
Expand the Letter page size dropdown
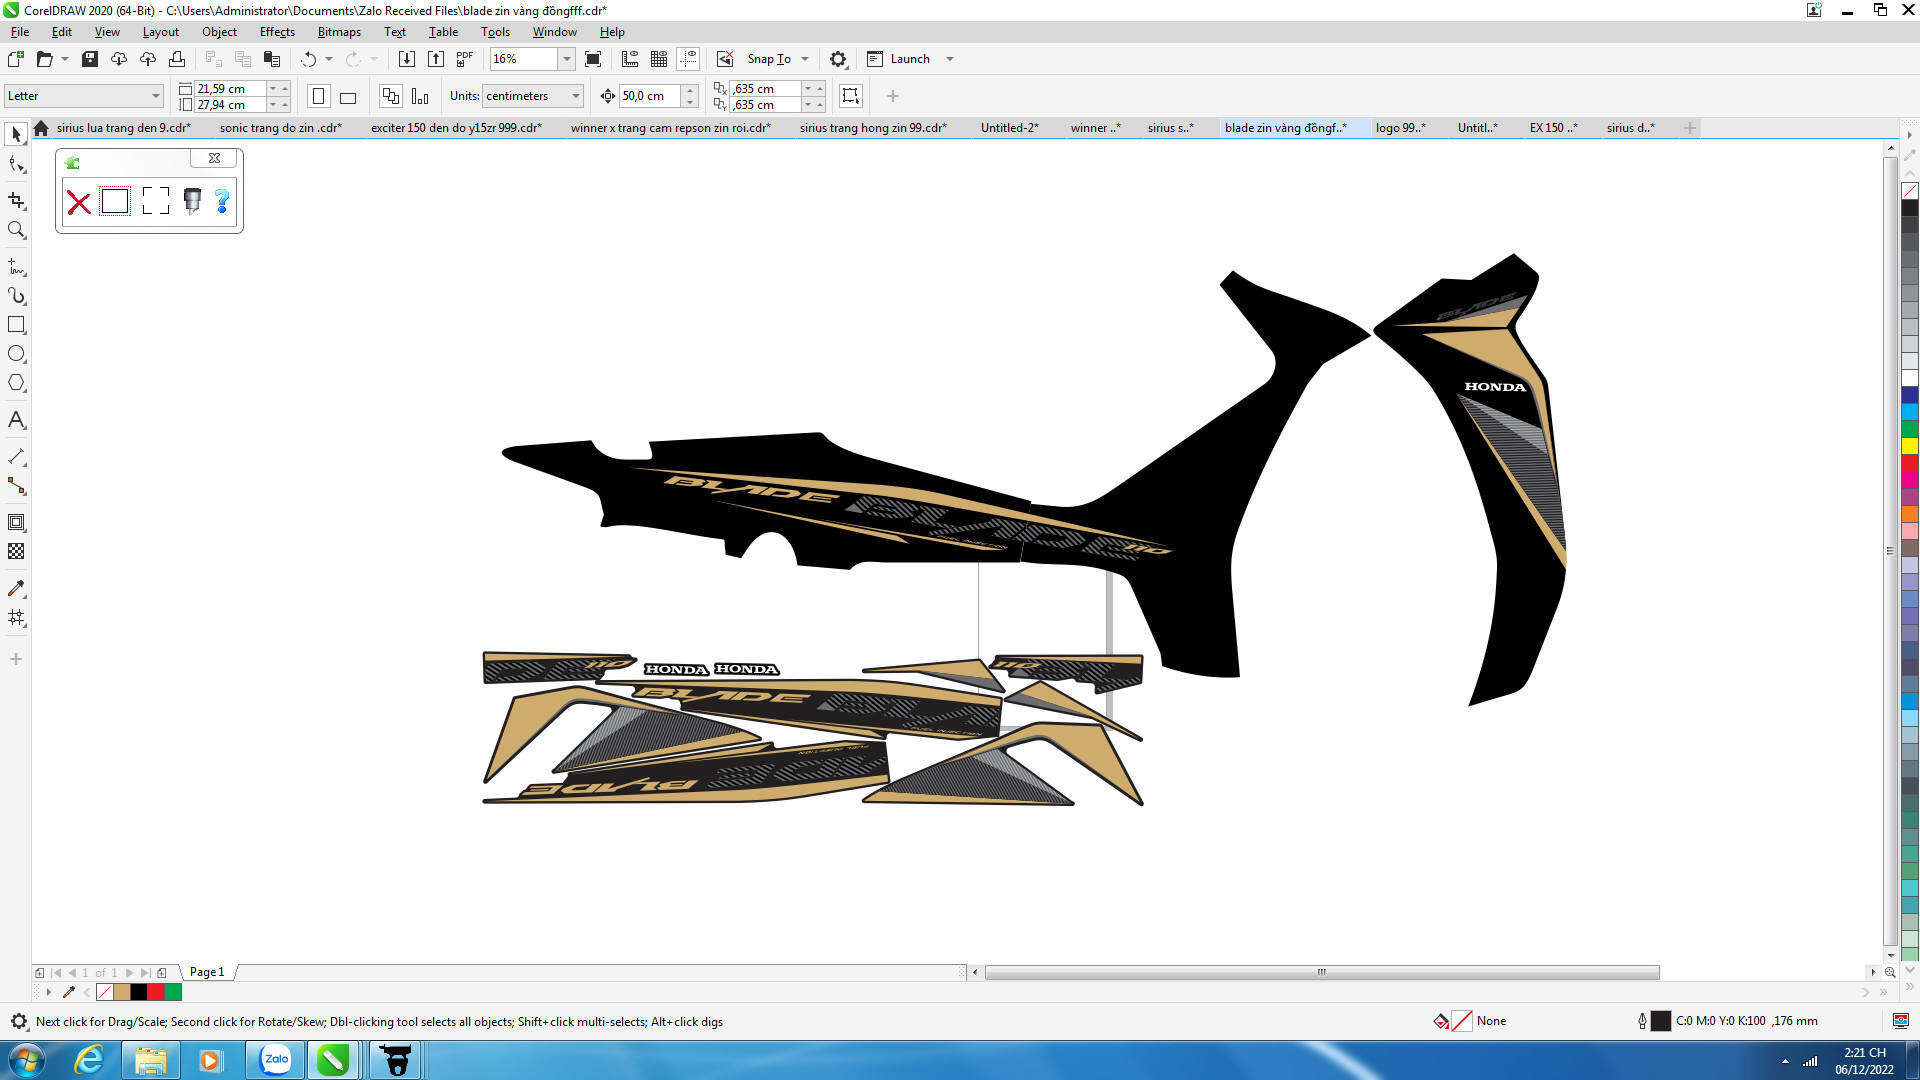click(x=156, y=96)
